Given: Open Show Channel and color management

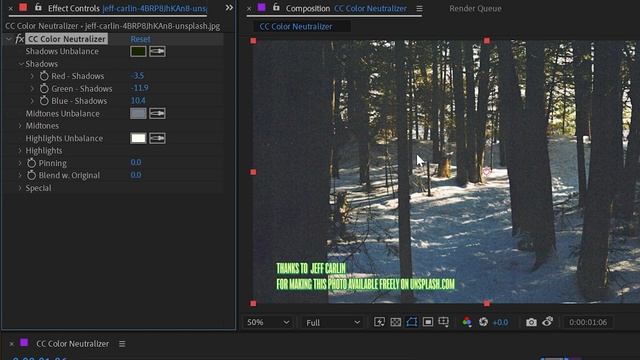Looking at the screenshot, I should 467,322.
